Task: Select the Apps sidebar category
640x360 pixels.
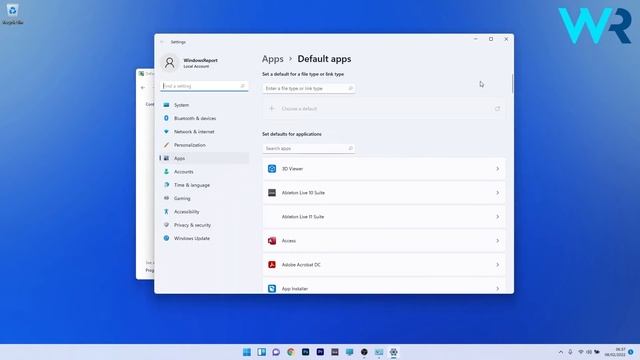Action: pyautogui.click(x=204, y=158)
